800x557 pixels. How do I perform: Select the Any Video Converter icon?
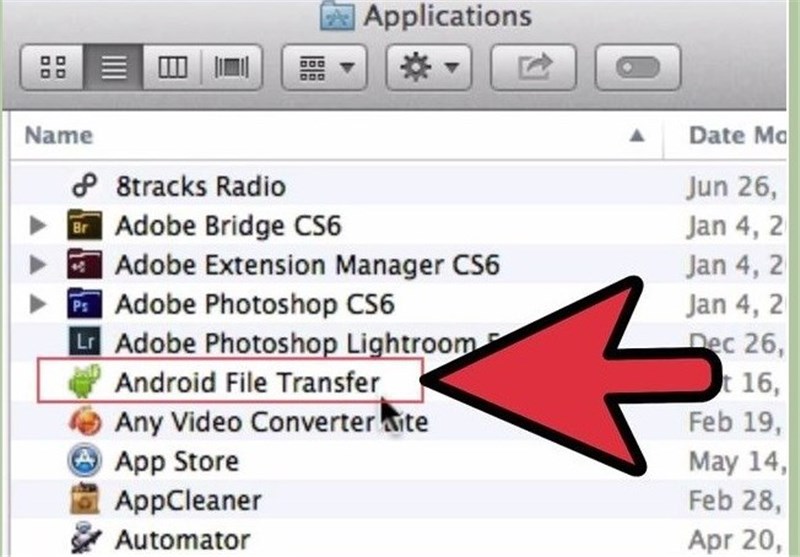(85, 421)
